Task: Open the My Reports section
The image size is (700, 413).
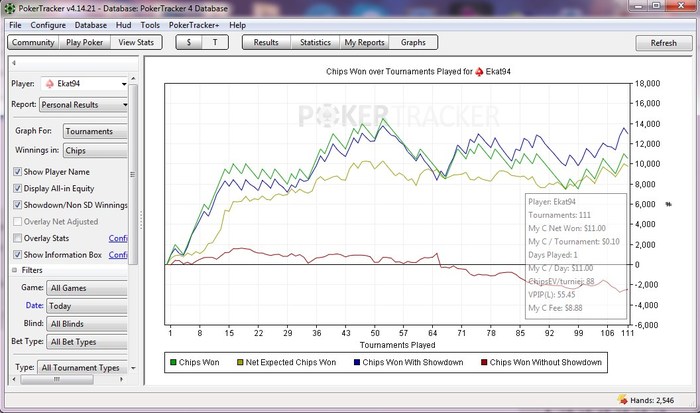Action: (x=364, y=42)
